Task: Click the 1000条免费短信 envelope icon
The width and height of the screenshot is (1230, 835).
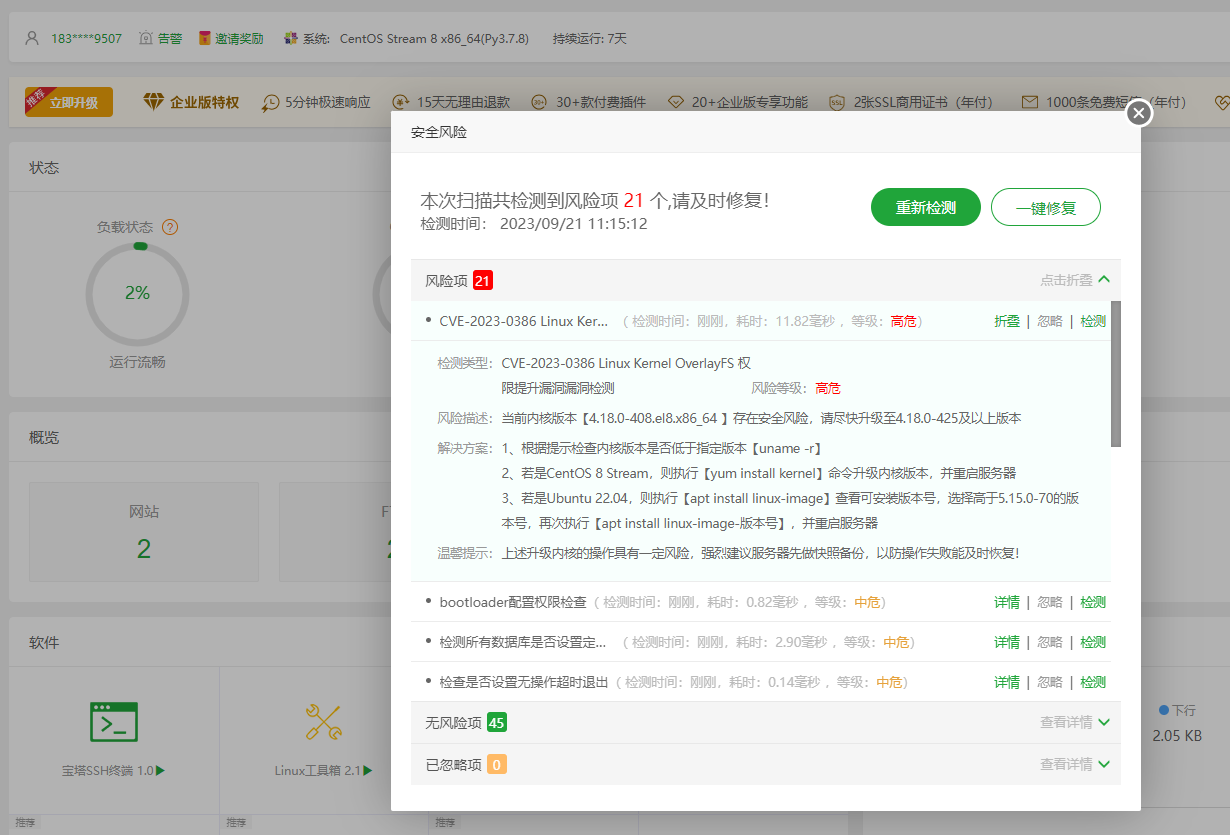Action: click(x=1030, y=102)
